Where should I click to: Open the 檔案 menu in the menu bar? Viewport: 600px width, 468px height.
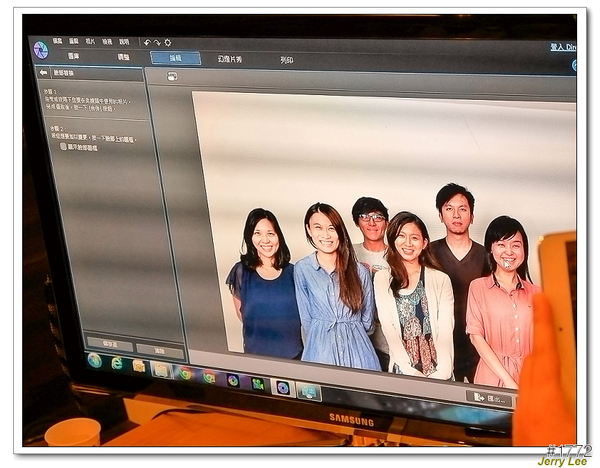click(x=57, y=41)
